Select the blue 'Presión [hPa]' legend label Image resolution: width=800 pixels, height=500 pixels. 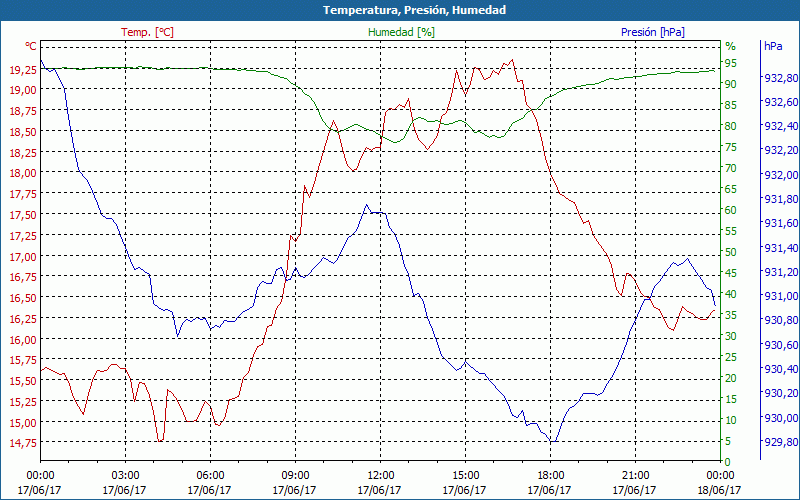click(653, 32)
